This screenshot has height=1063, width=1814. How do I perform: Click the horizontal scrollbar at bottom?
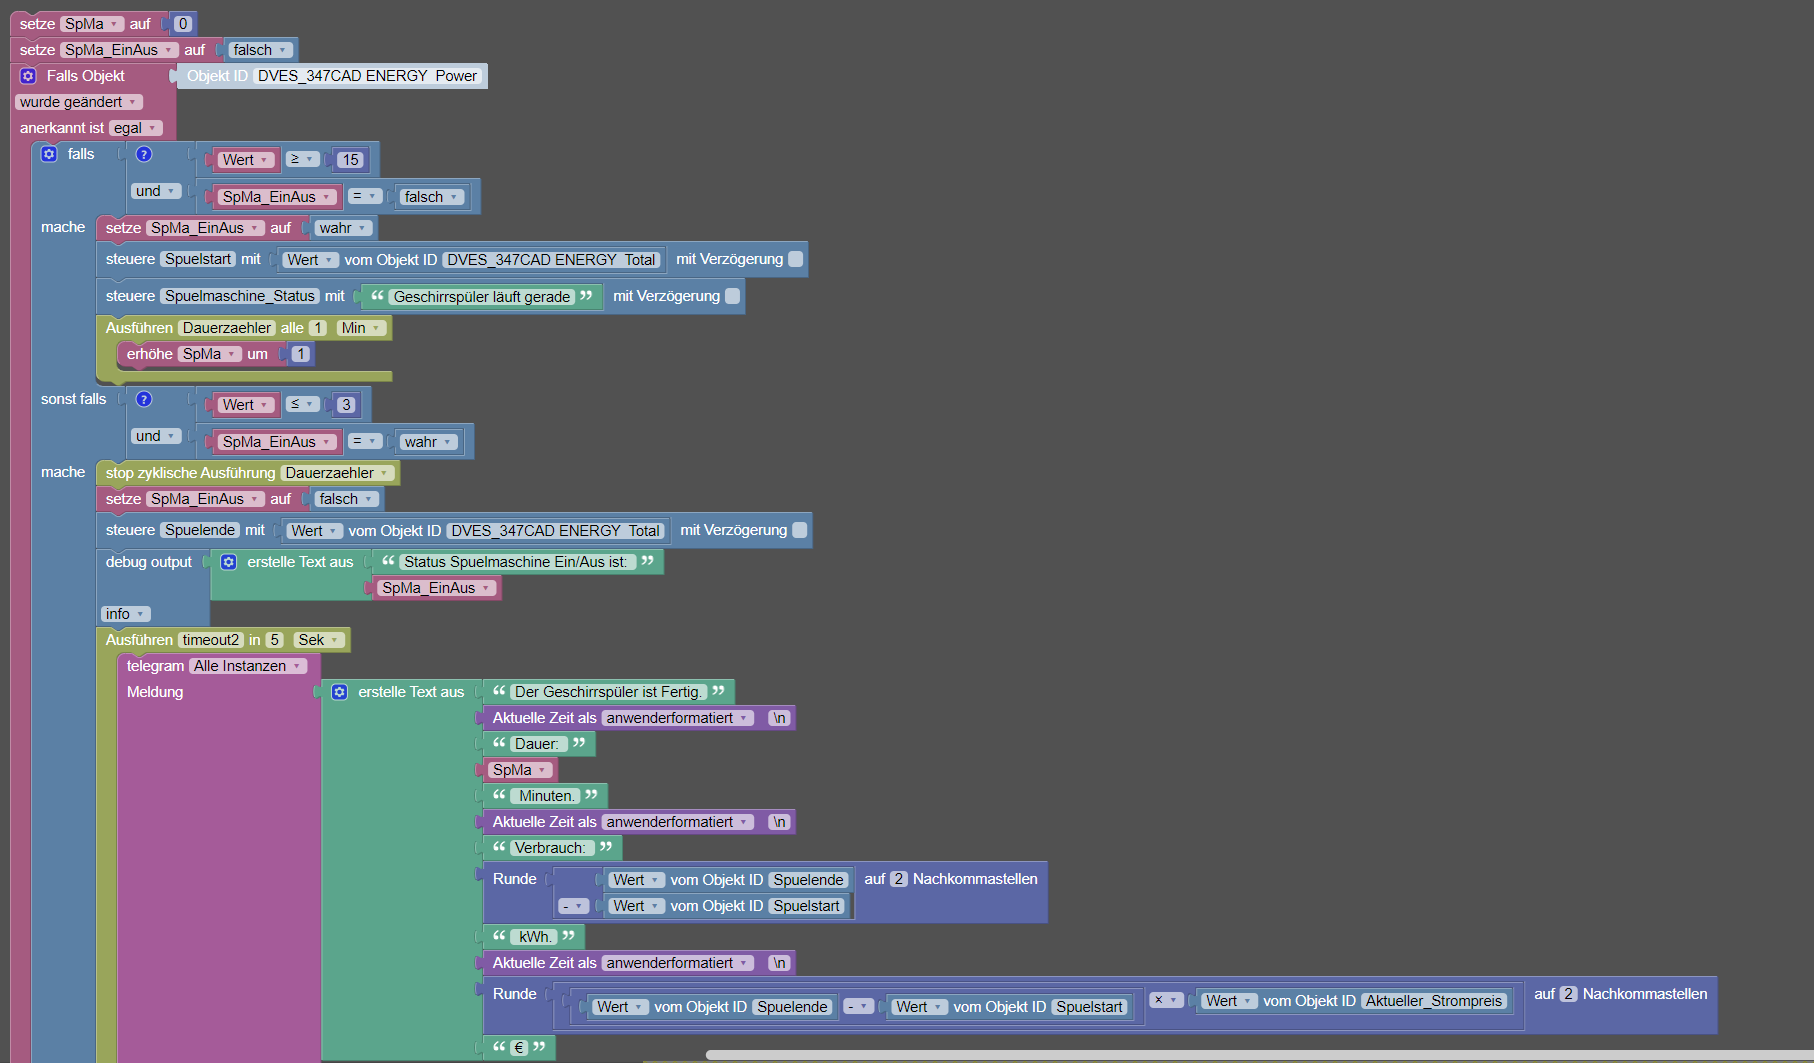point(1259,1055)
